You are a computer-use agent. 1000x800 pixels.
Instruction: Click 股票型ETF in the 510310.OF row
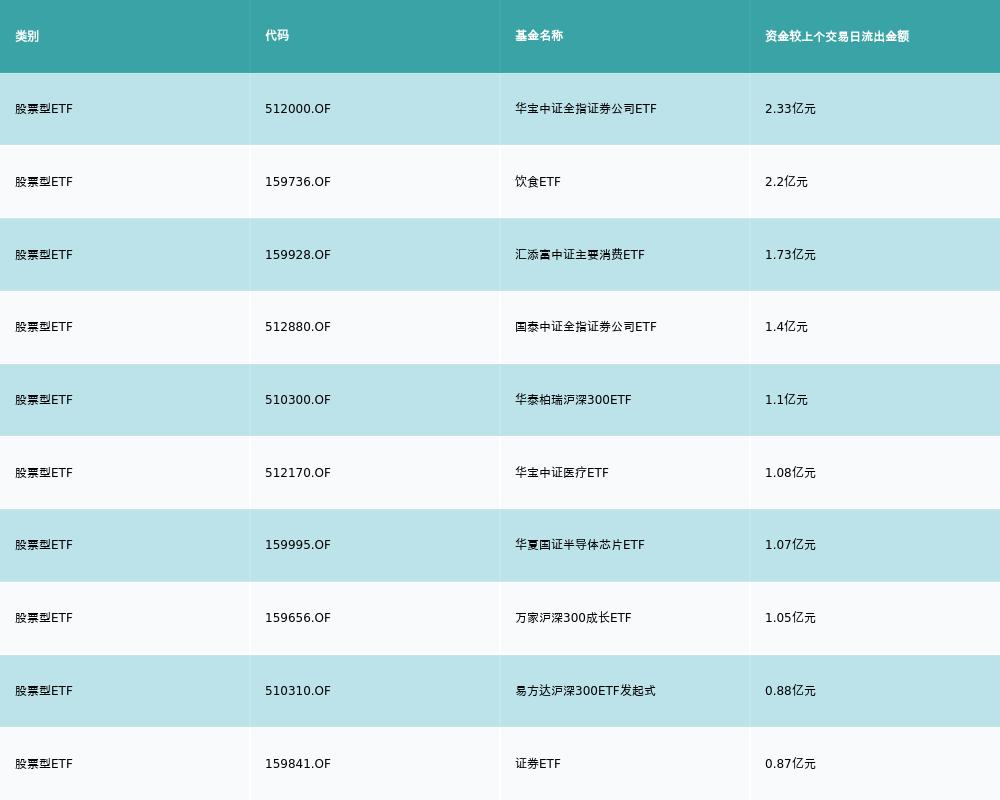tap(44, 691)
